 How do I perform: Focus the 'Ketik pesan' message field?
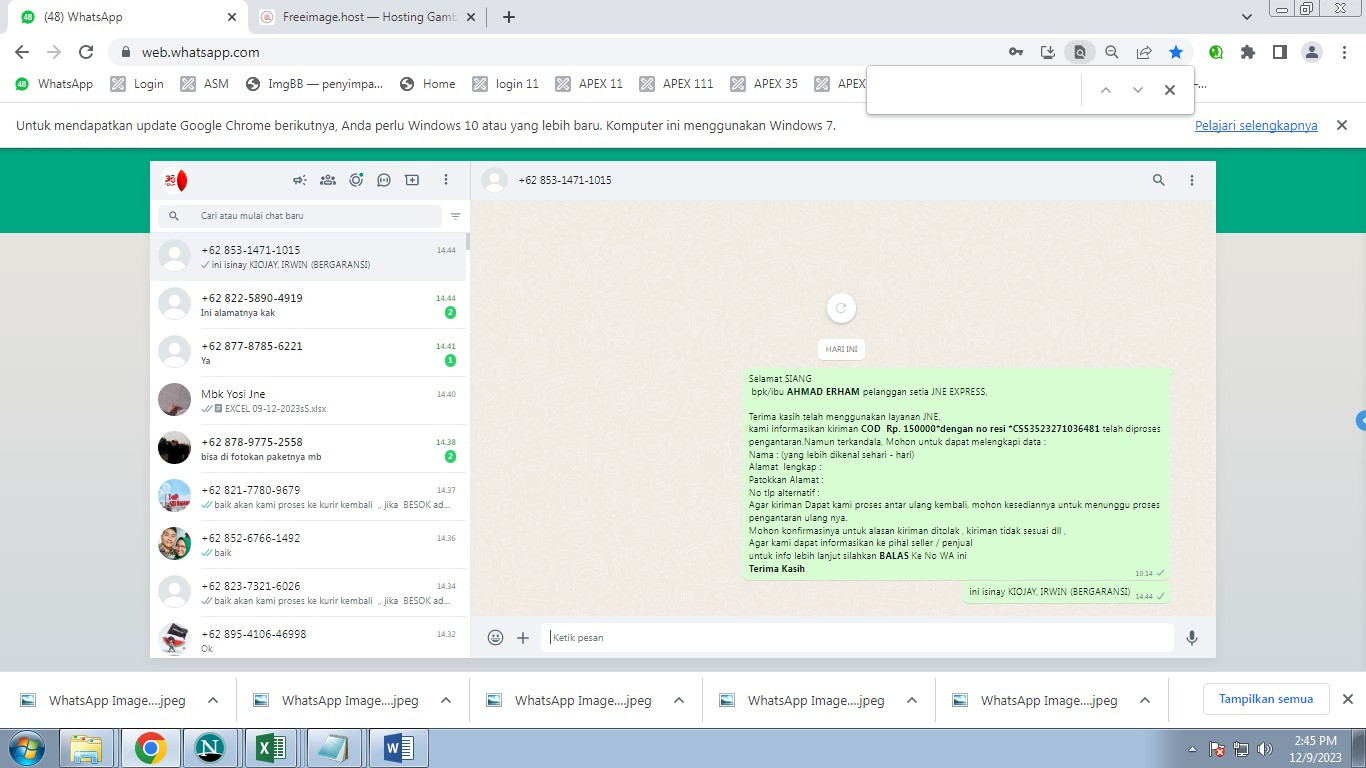(x=857, y=637)
